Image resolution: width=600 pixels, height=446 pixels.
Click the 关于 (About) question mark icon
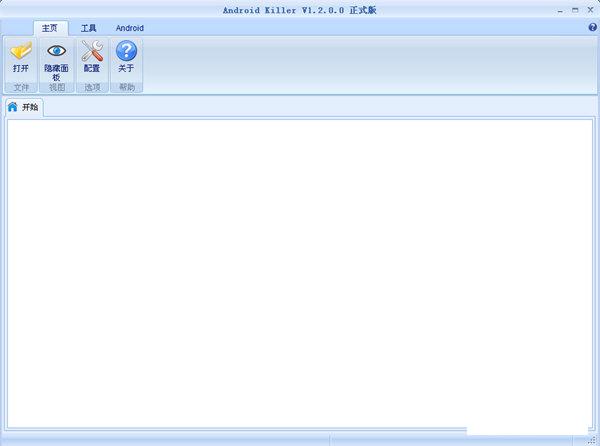pyautogui.click(x=126, y=51)
